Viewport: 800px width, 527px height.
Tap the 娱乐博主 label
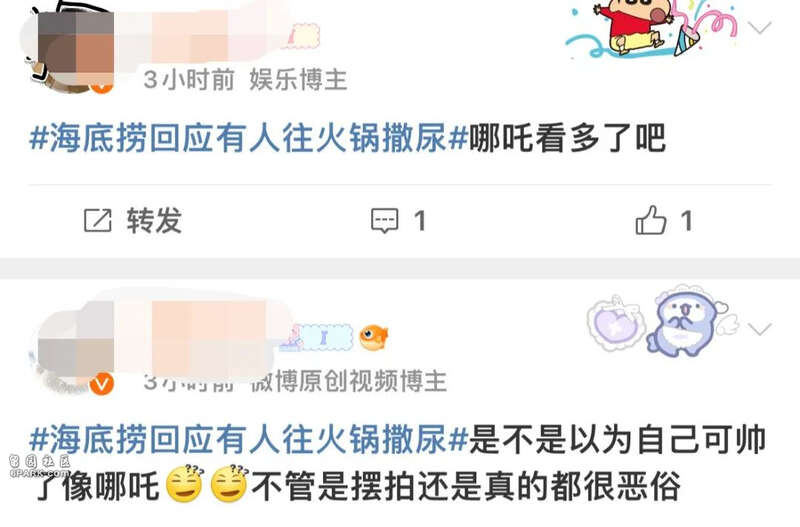298,80
